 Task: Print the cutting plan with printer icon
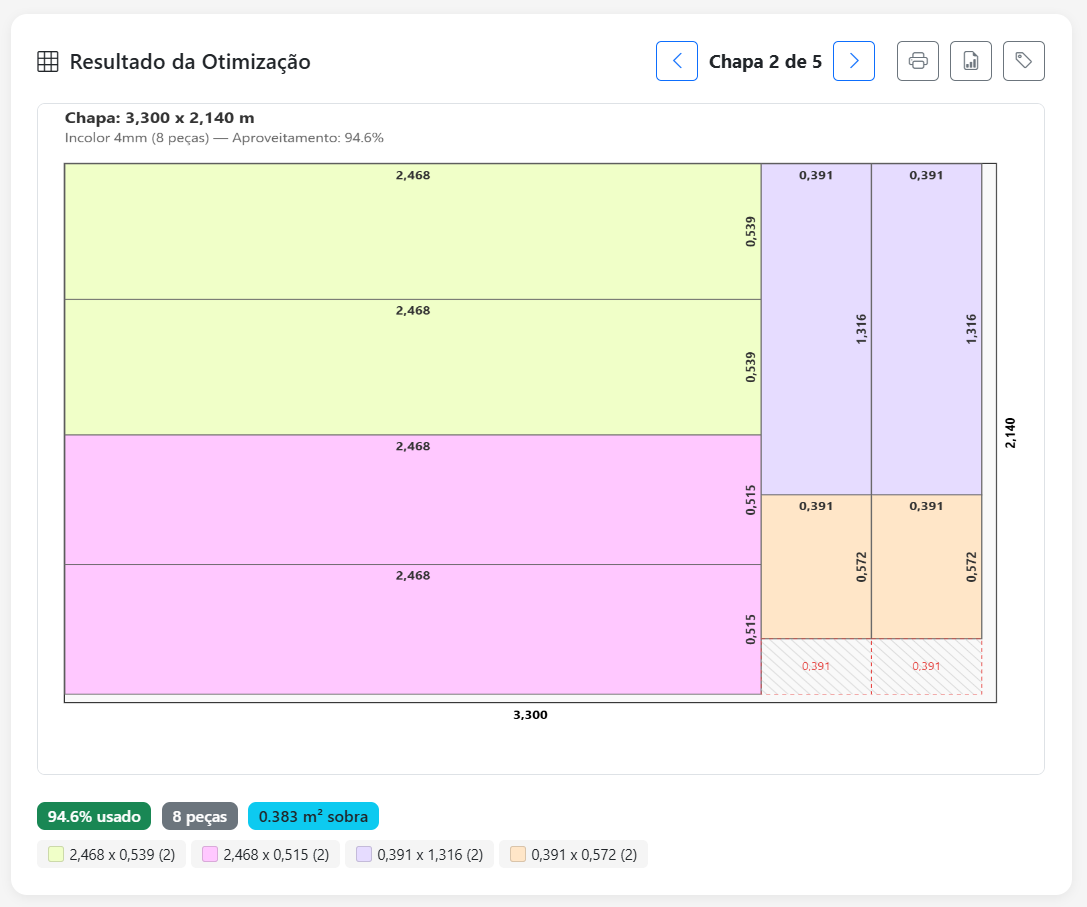[x=918, y=61]
